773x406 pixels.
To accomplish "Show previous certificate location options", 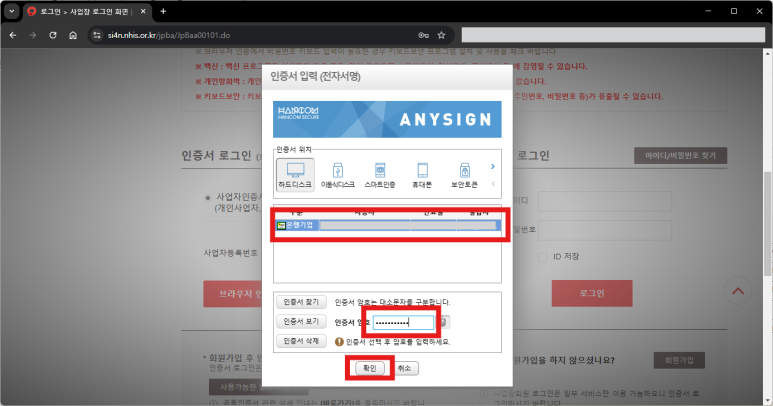I will [493, 184].
